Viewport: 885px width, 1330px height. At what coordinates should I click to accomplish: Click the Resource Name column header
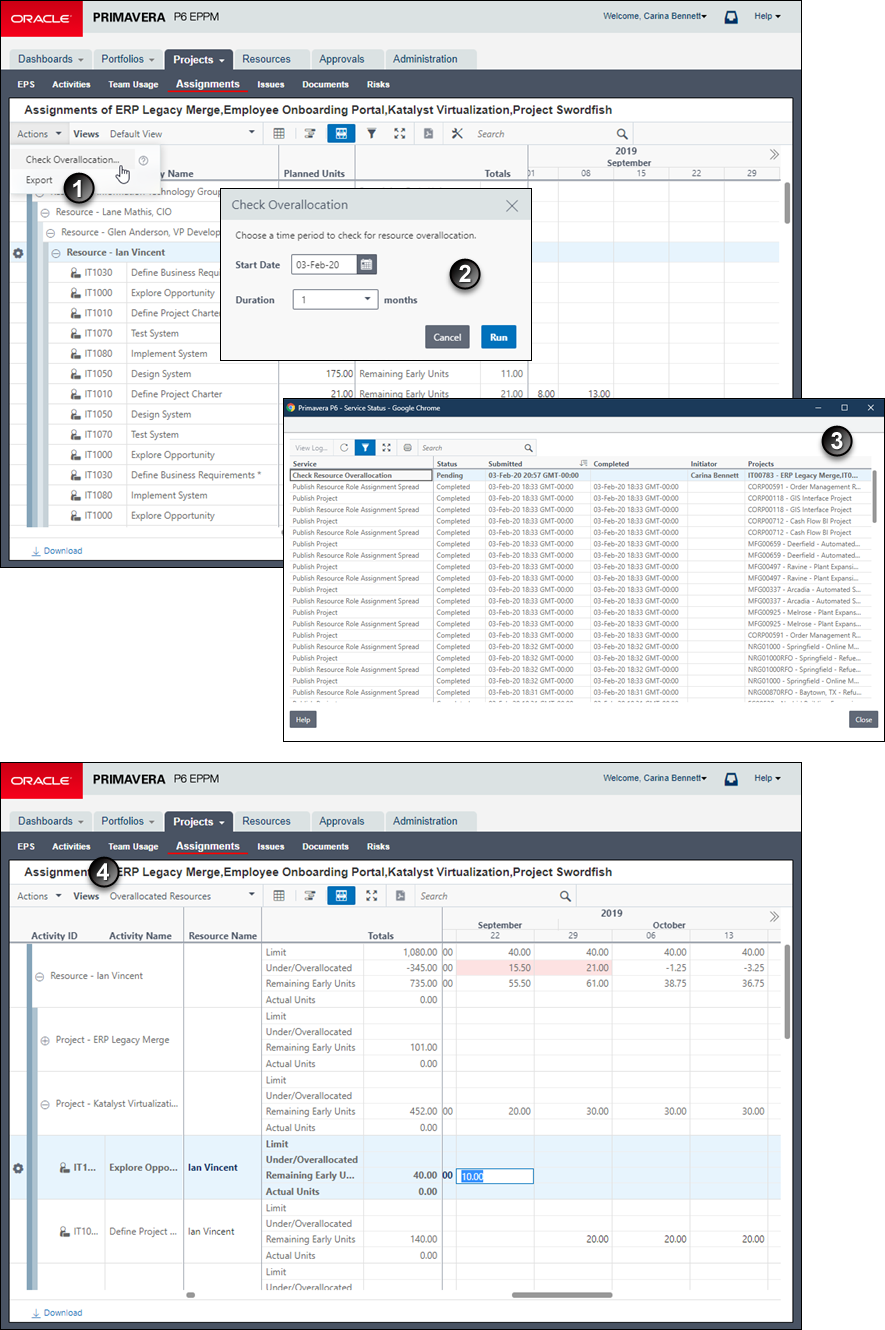pos(222,936)
